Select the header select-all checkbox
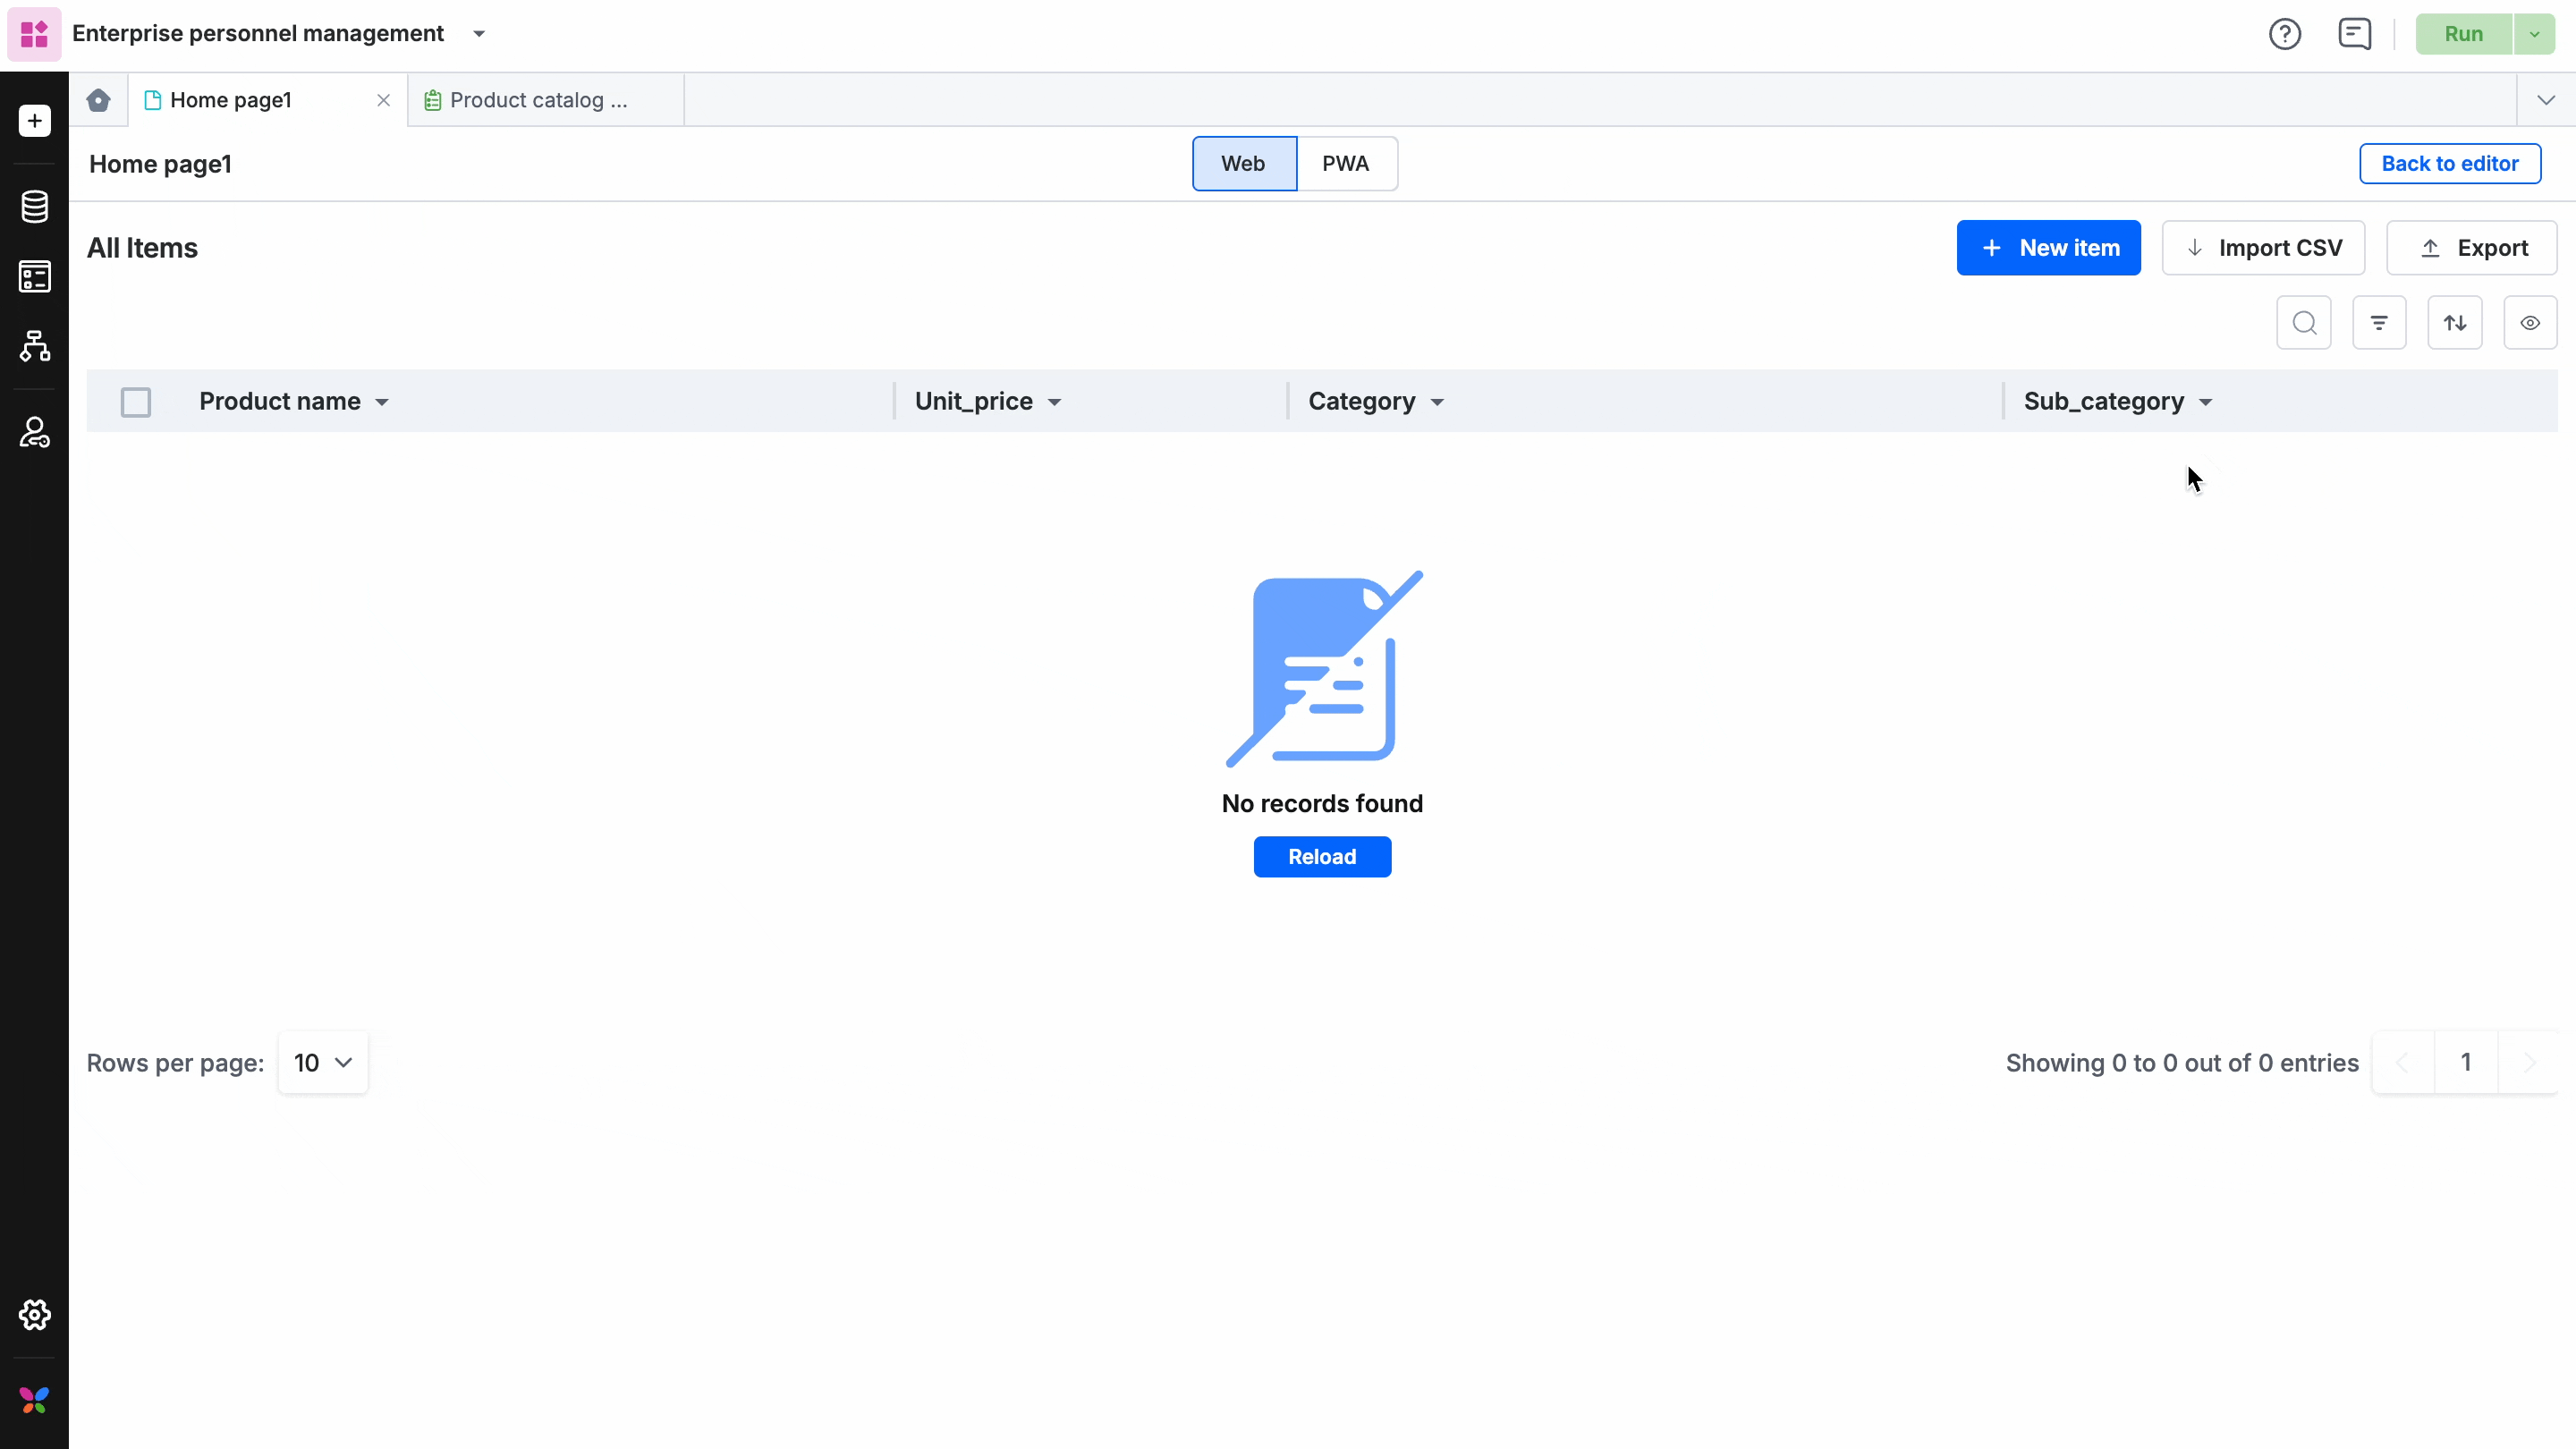This screenshot has width=2576, height=1449. [x=136, y=402]
